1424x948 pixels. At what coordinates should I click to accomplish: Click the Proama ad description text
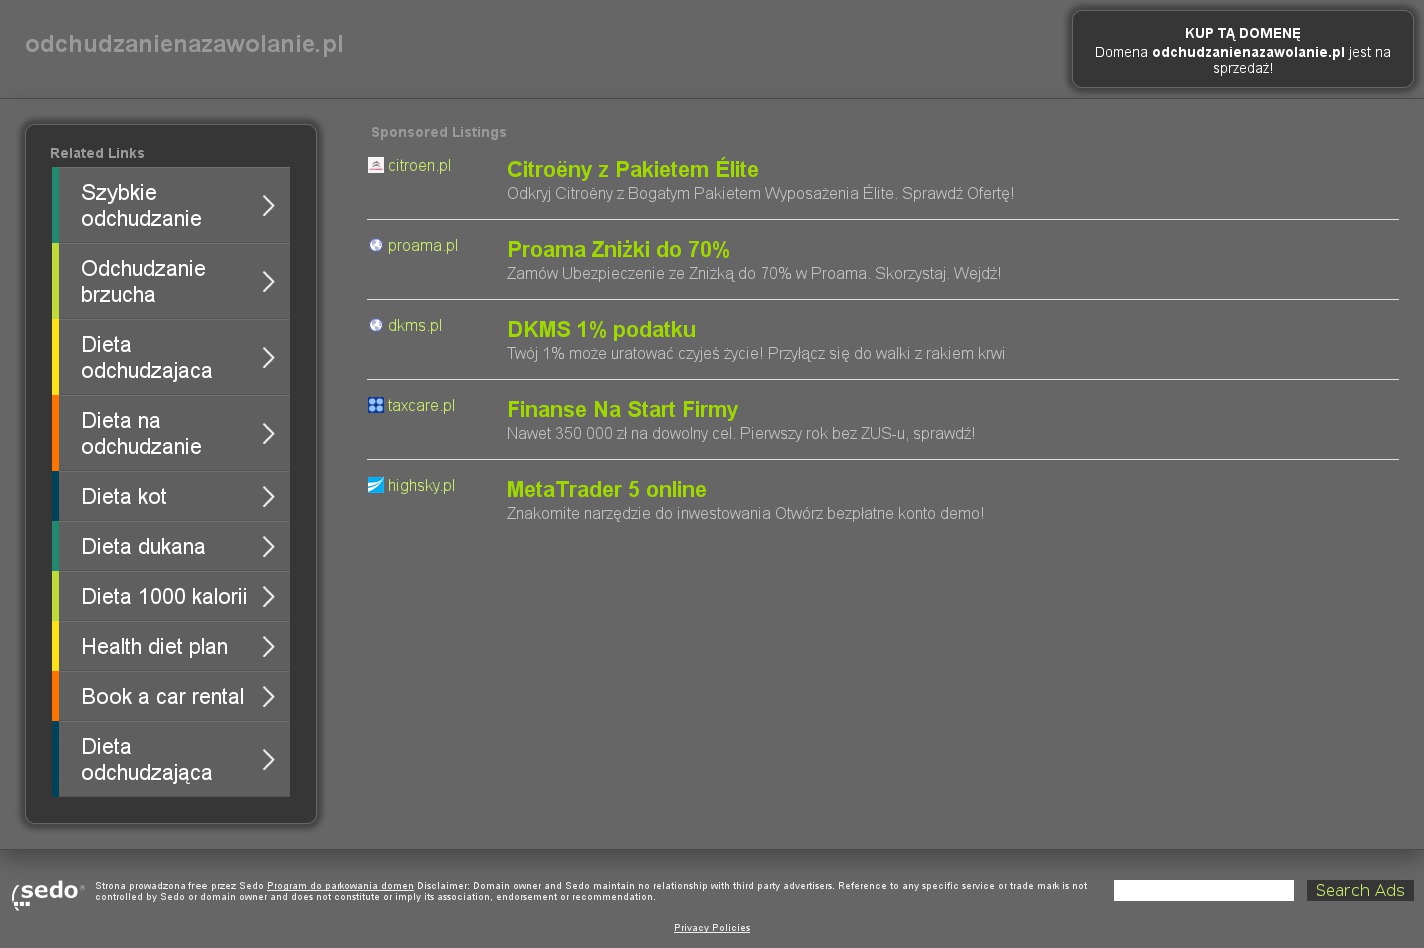754,273
